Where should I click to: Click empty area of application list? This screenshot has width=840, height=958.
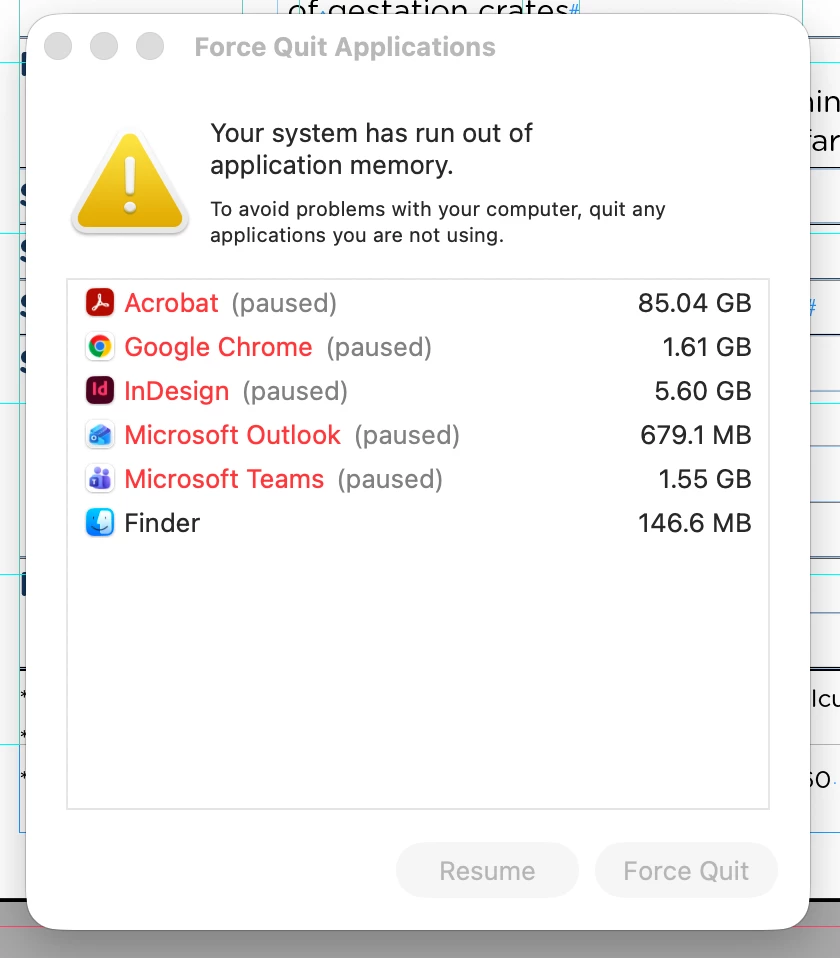417,680
